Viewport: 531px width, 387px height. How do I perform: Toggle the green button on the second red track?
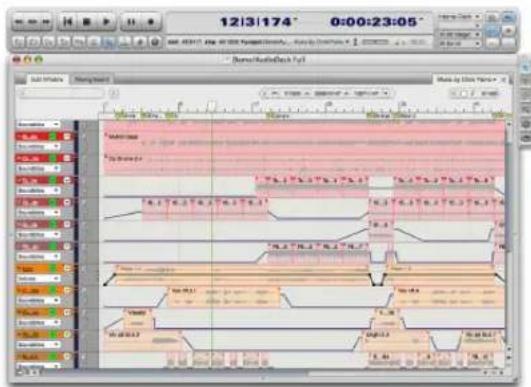(53, 158)
